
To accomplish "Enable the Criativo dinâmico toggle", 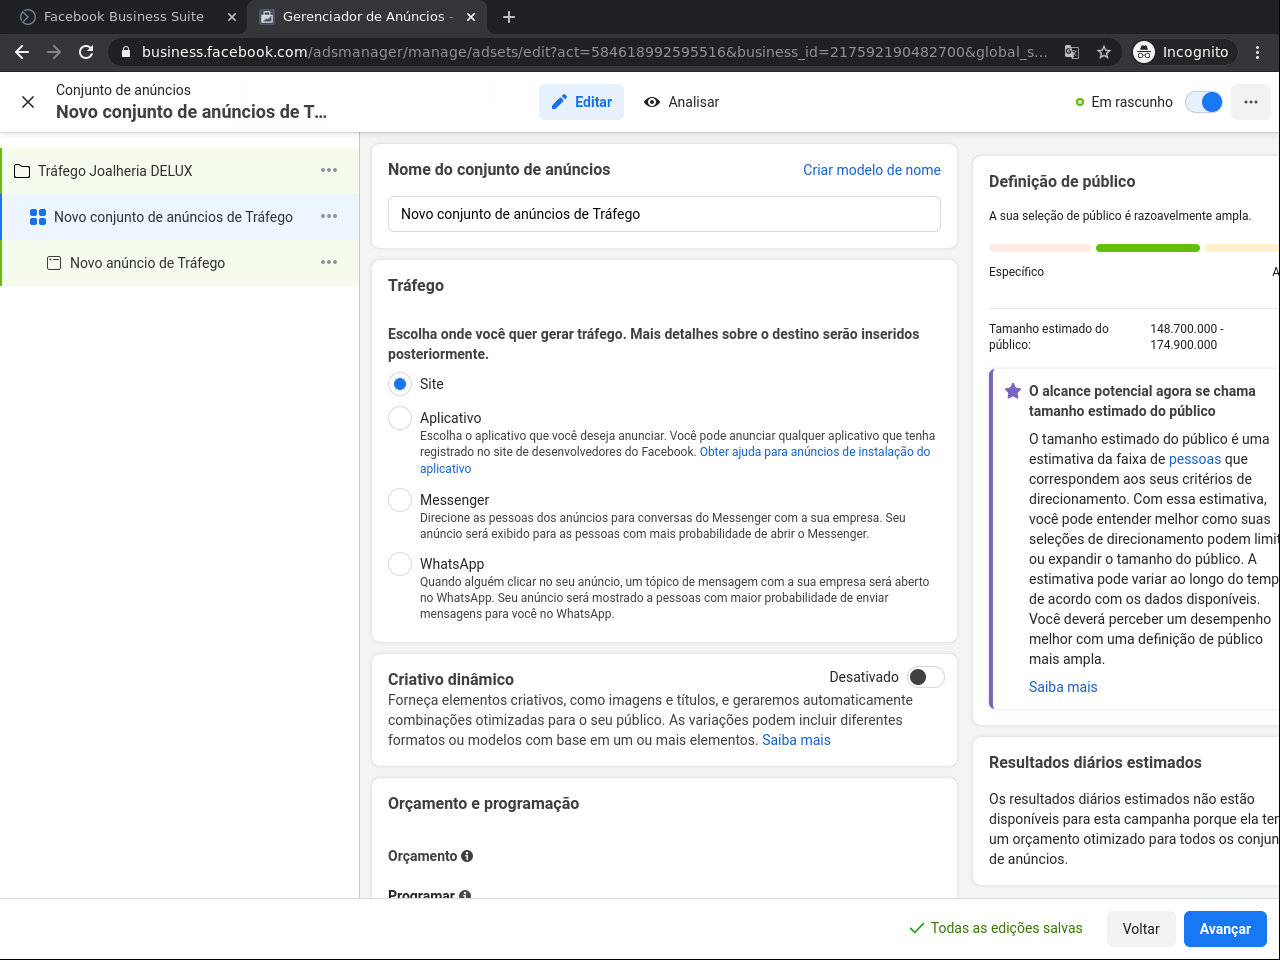I will point(926,677).
